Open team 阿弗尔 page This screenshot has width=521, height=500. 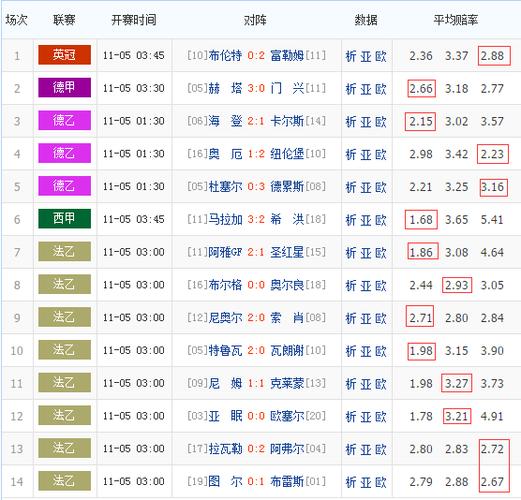pos(287,449)
